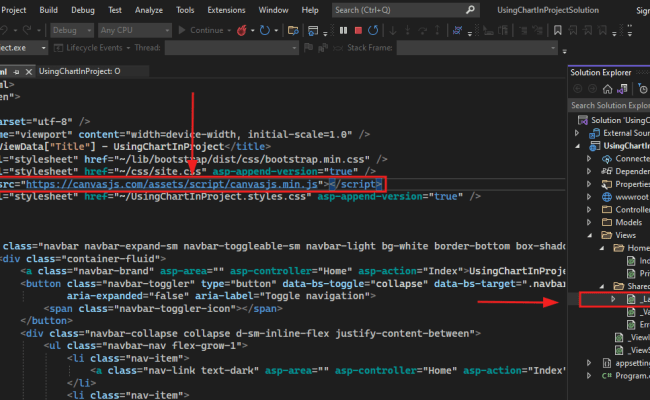Click the Decrease Indent icon
This screenshot has height=400, width=650.
pyautogui.click(x=522, y=30)
